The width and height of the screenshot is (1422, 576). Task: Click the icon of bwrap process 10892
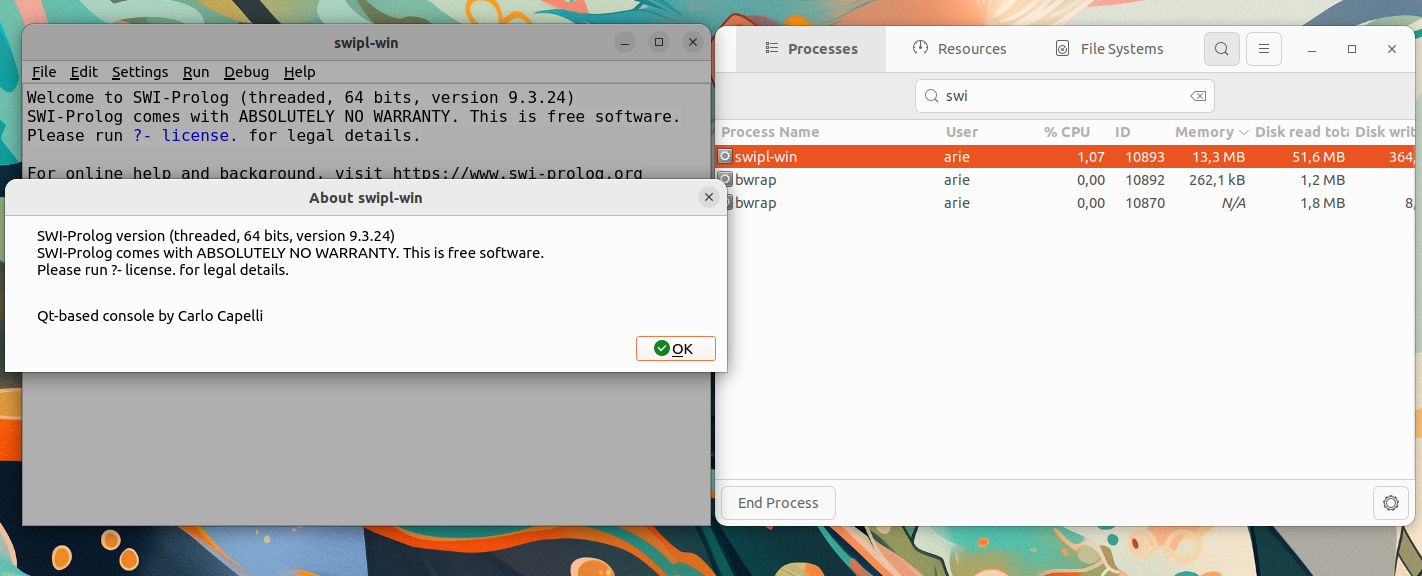(725, 180)
